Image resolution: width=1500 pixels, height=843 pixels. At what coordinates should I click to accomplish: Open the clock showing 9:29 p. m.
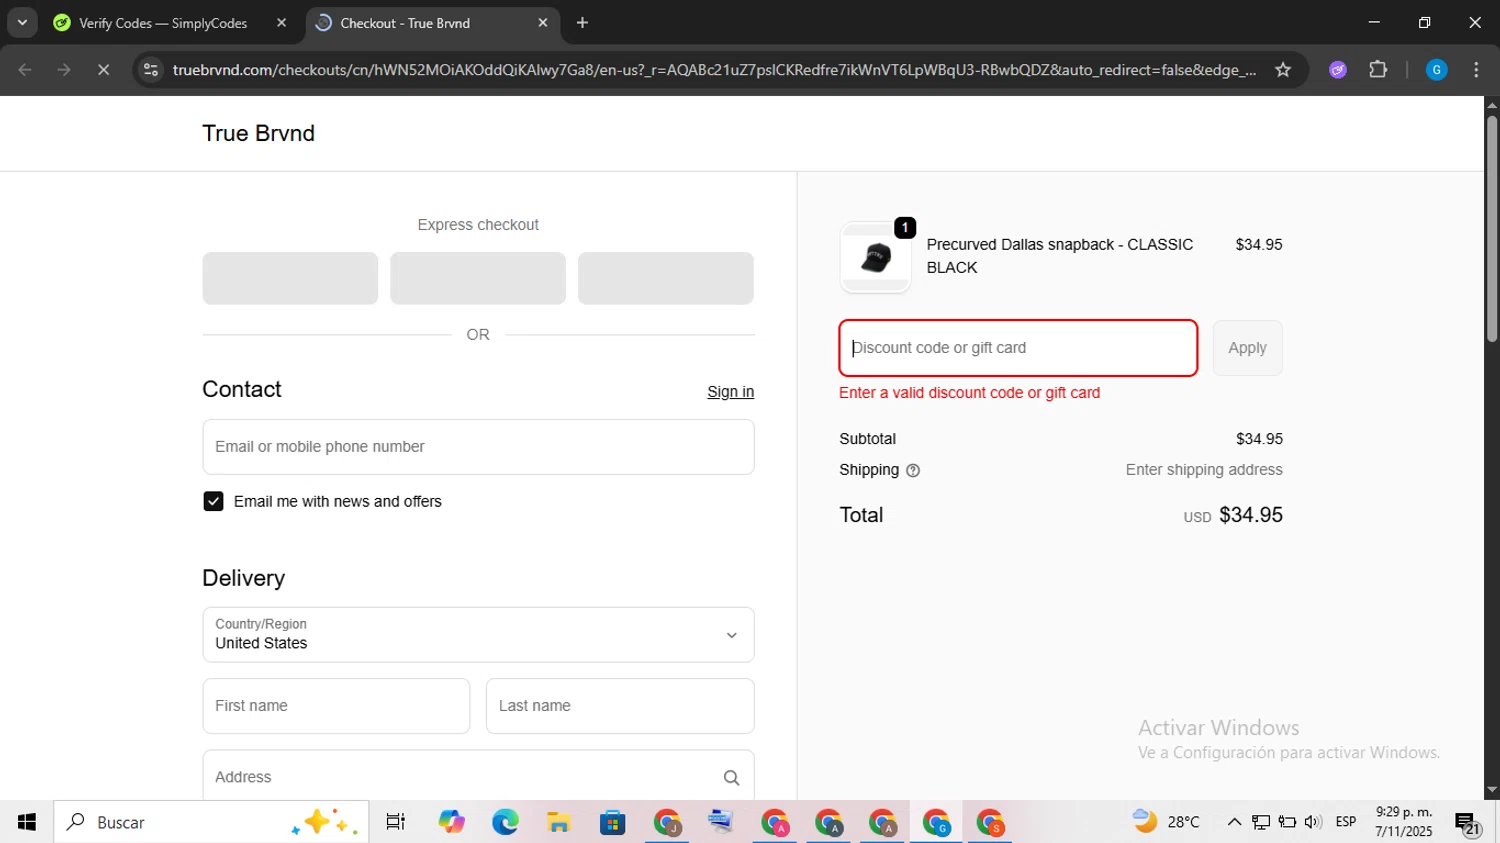tap(1404, 822)
